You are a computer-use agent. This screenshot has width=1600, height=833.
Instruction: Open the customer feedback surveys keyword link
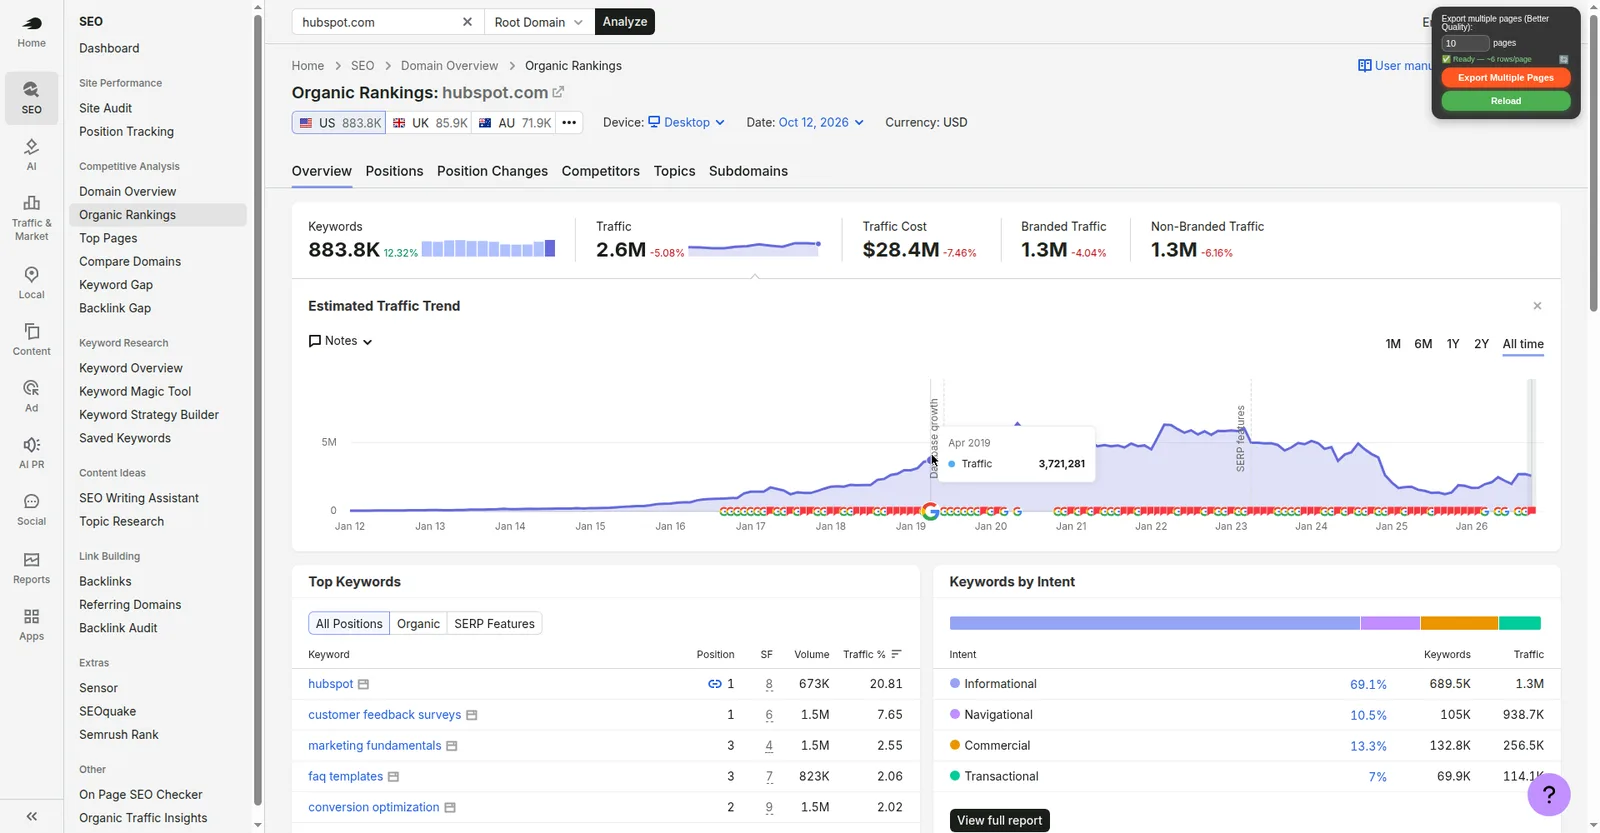pos(384,715)
